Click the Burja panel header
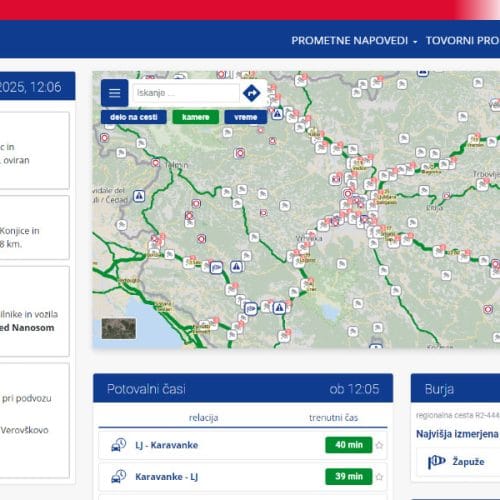This screenshot has width=500, height=500. click(x=455, y=388)
